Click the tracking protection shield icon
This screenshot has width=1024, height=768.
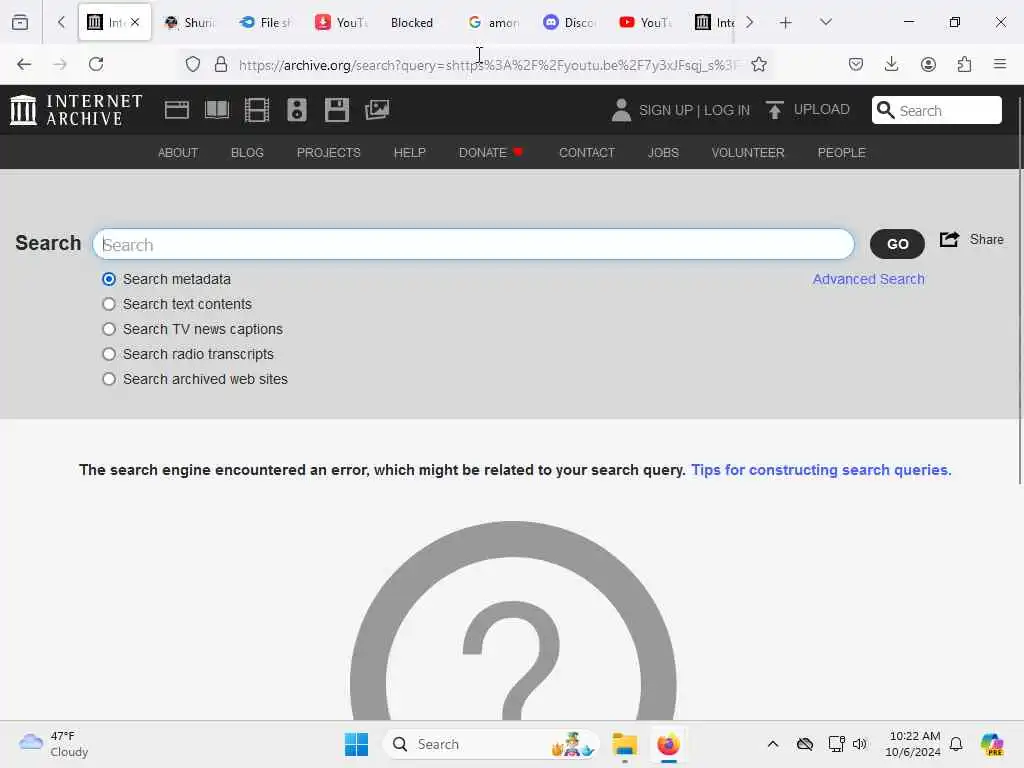coord(193,64)
